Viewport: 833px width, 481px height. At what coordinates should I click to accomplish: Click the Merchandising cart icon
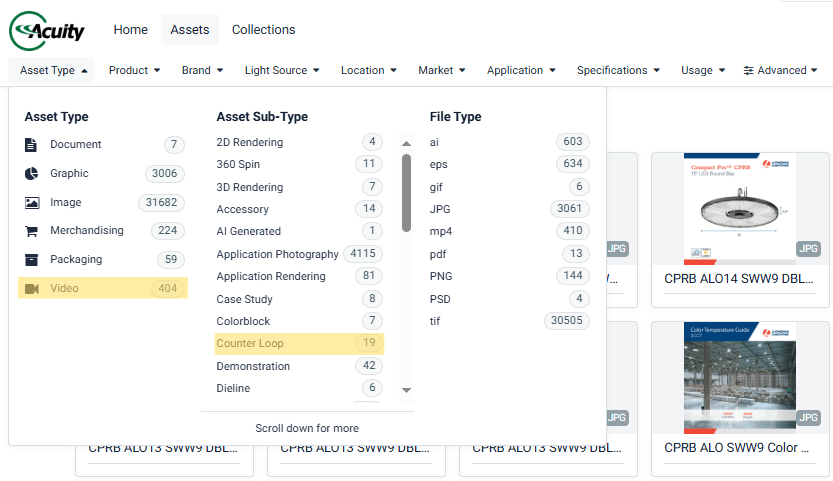(31, 231)
